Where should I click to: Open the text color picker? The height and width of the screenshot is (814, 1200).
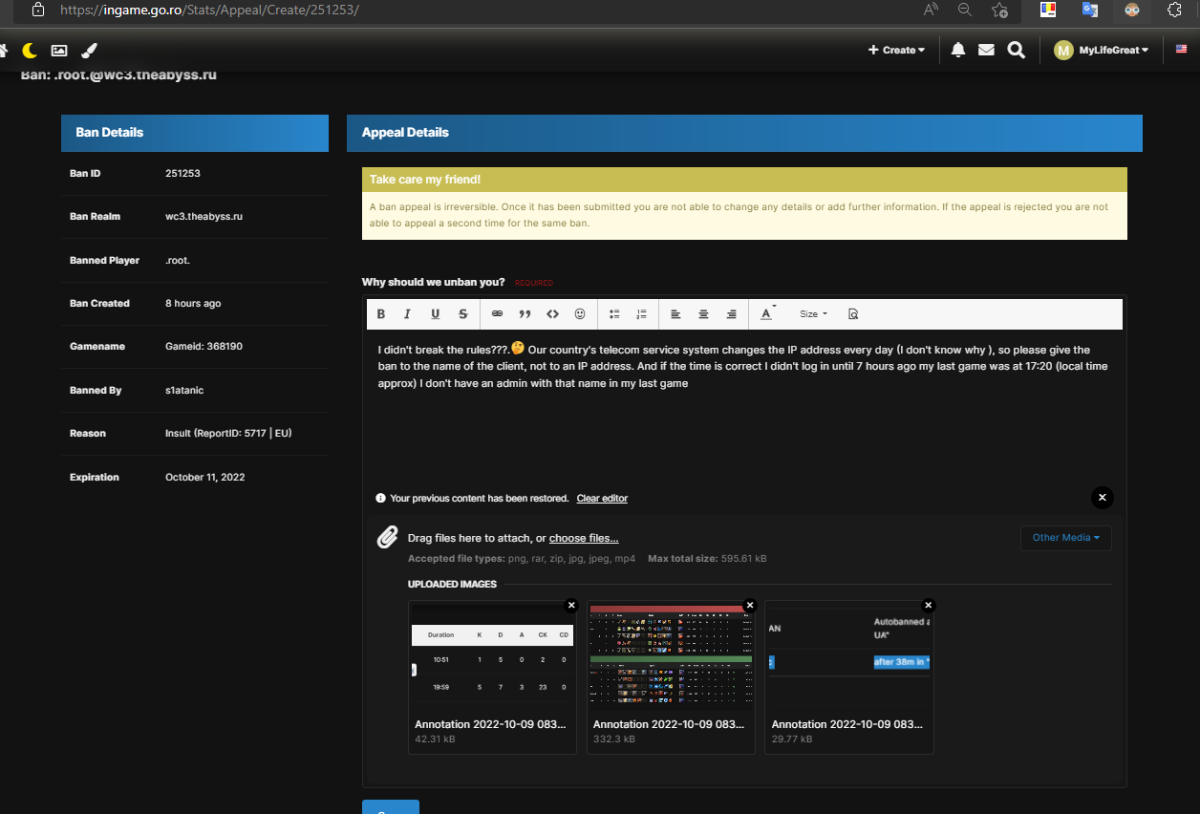click(767, 314)
